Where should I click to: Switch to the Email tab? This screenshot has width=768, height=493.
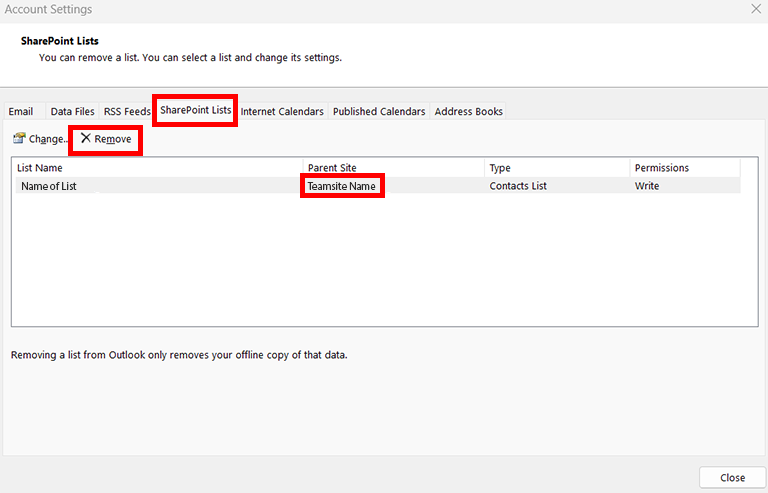point(21,112)
